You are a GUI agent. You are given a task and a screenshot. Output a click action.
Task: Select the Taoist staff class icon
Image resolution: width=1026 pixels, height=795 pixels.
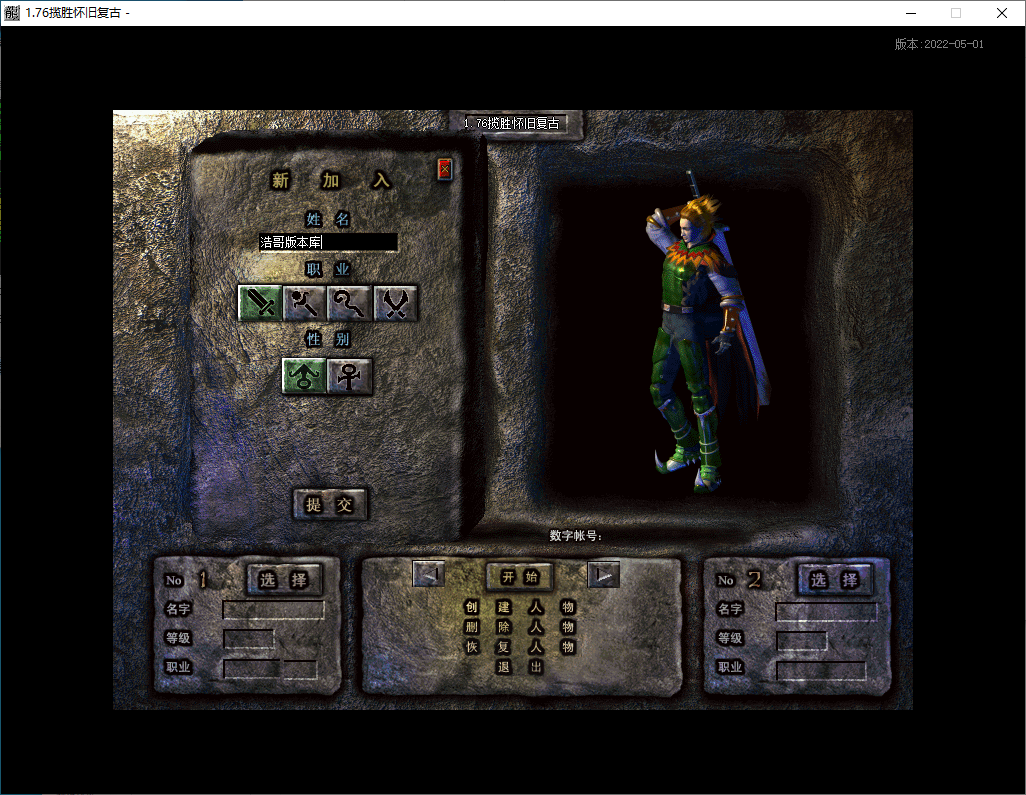349,303
